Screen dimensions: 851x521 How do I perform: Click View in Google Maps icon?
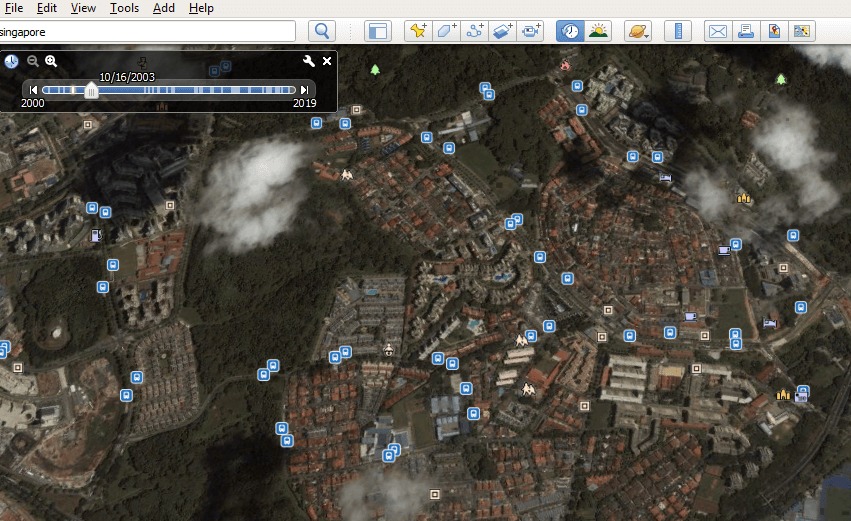click(802, 31)
